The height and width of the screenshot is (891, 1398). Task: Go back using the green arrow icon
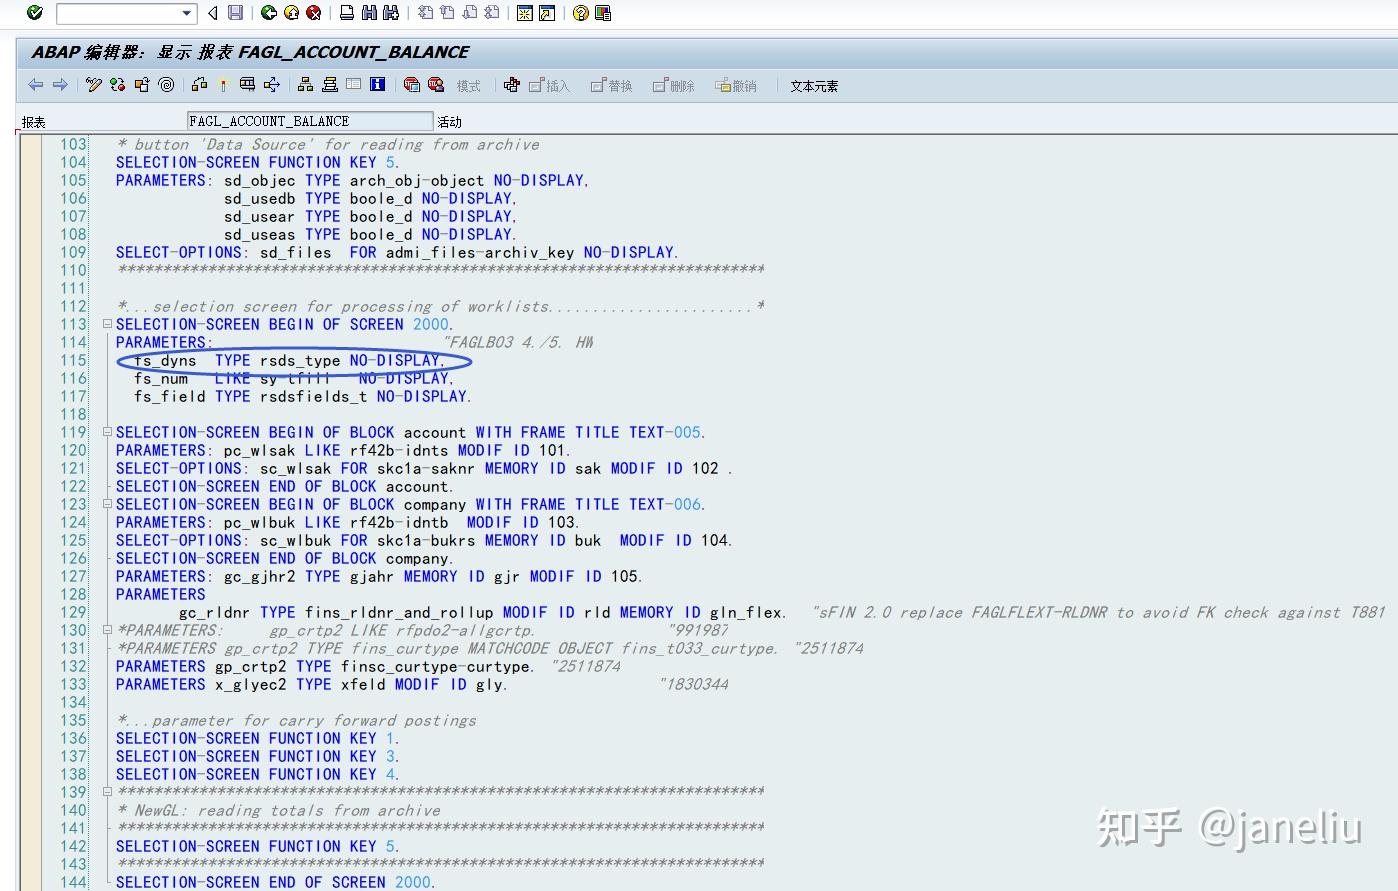click(268, 14)
